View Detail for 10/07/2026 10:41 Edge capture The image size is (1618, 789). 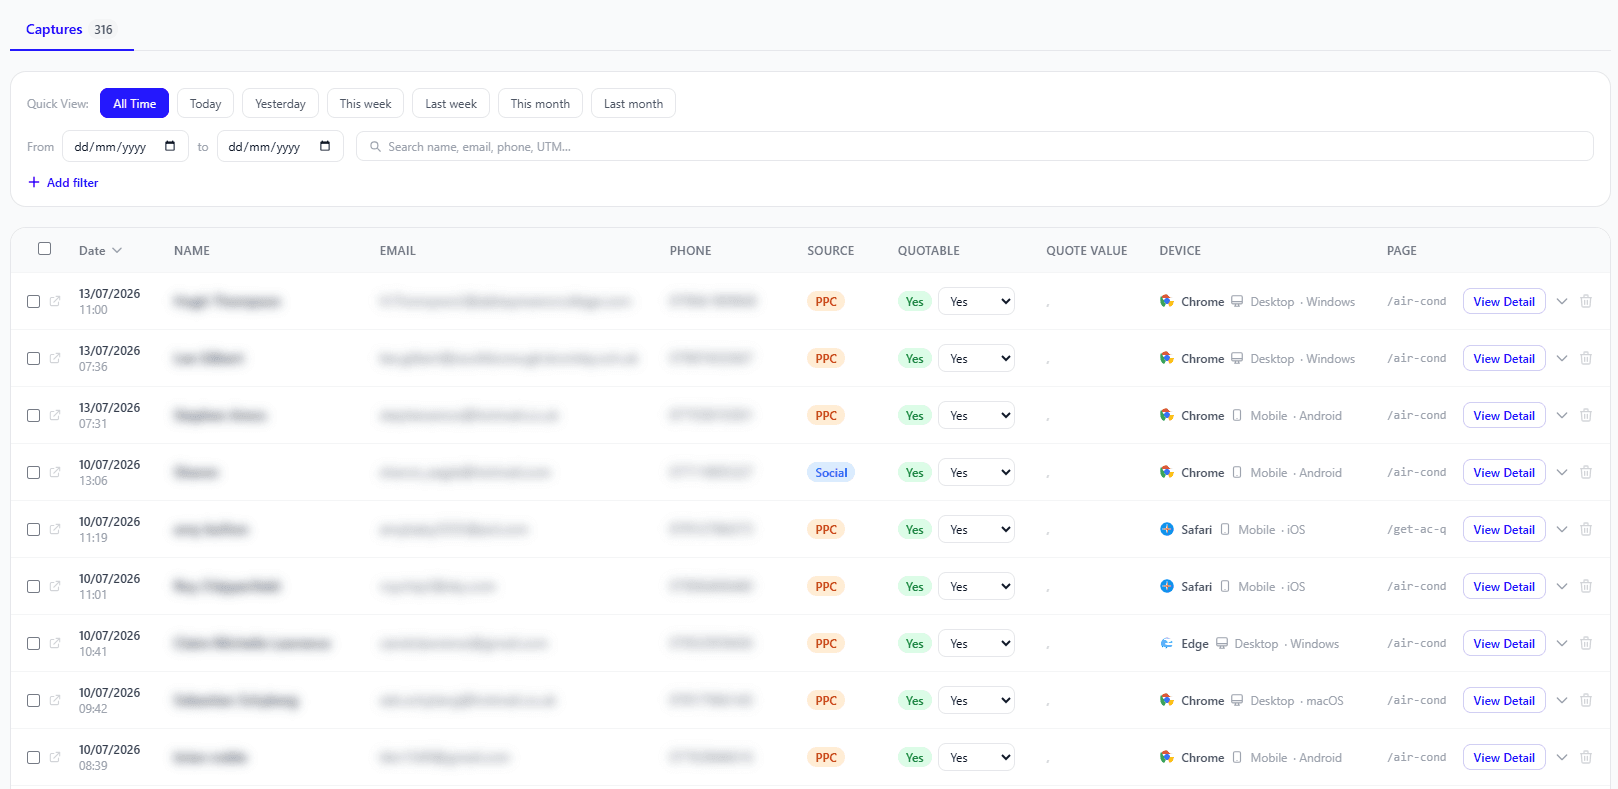1504,643
